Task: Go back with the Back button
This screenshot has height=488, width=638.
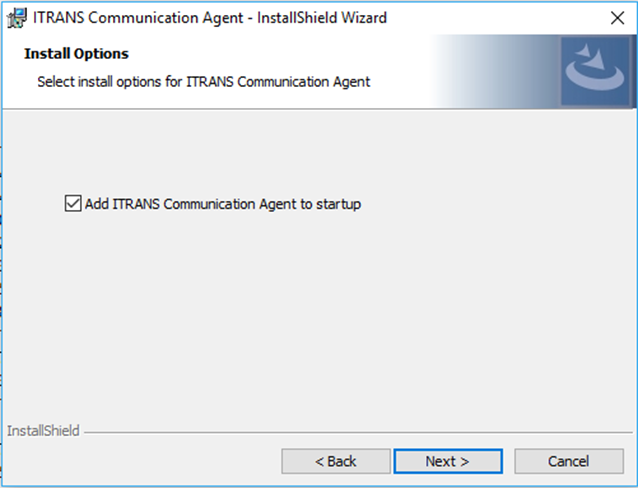Action: click(x=335, y=461)
